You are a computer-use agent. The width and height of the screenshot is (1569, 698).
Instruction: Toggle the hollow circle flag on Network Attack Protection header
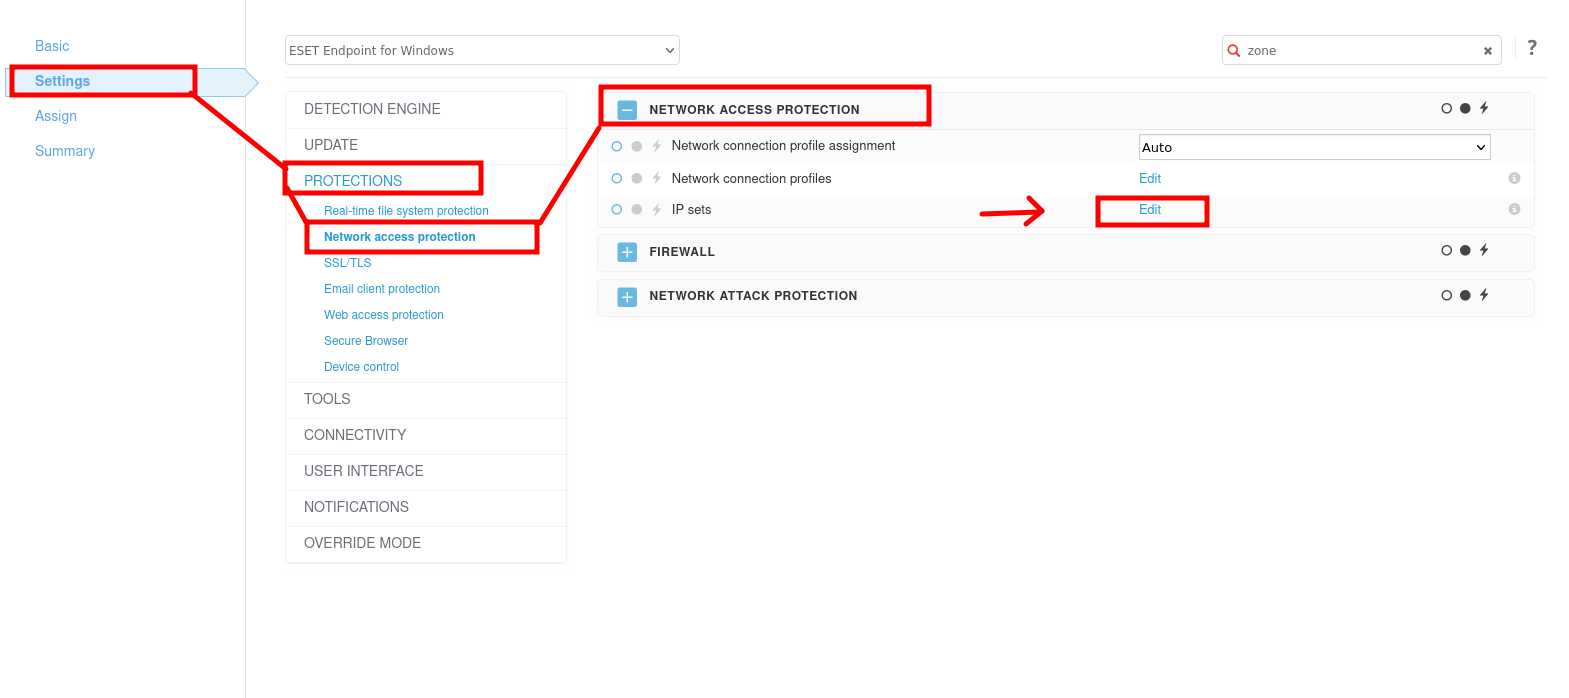(1446, 295)
